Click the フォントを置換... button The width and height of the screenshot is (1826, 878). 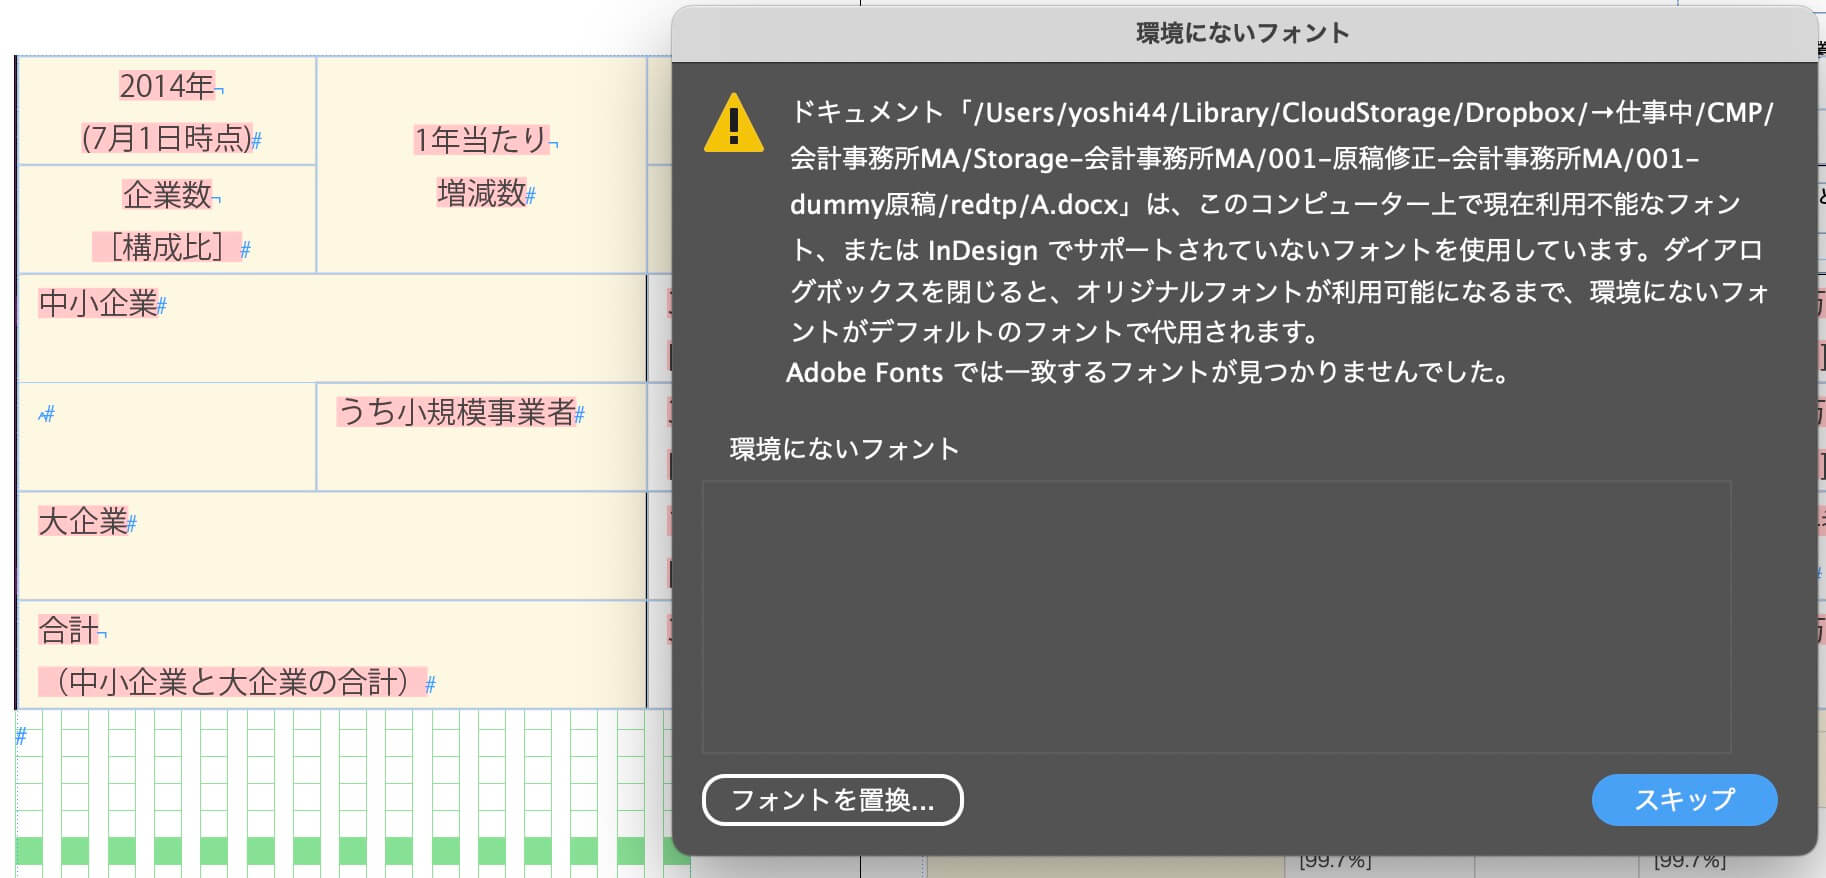pyautogui.click(x=832, y=800)
